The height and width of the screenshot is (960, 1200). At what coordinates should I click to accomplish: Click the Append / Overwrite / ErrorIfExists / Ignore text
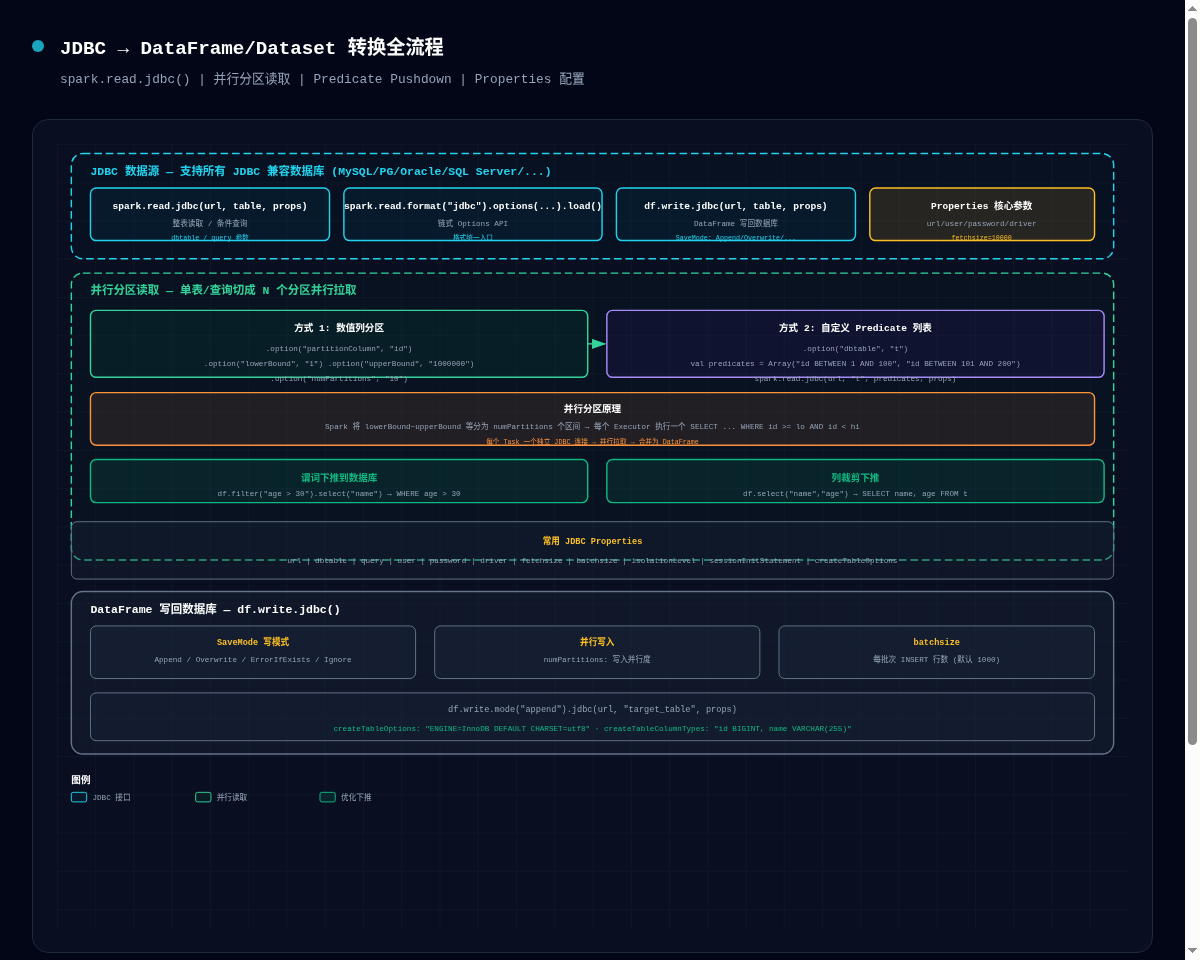click(x=253, y=660)
